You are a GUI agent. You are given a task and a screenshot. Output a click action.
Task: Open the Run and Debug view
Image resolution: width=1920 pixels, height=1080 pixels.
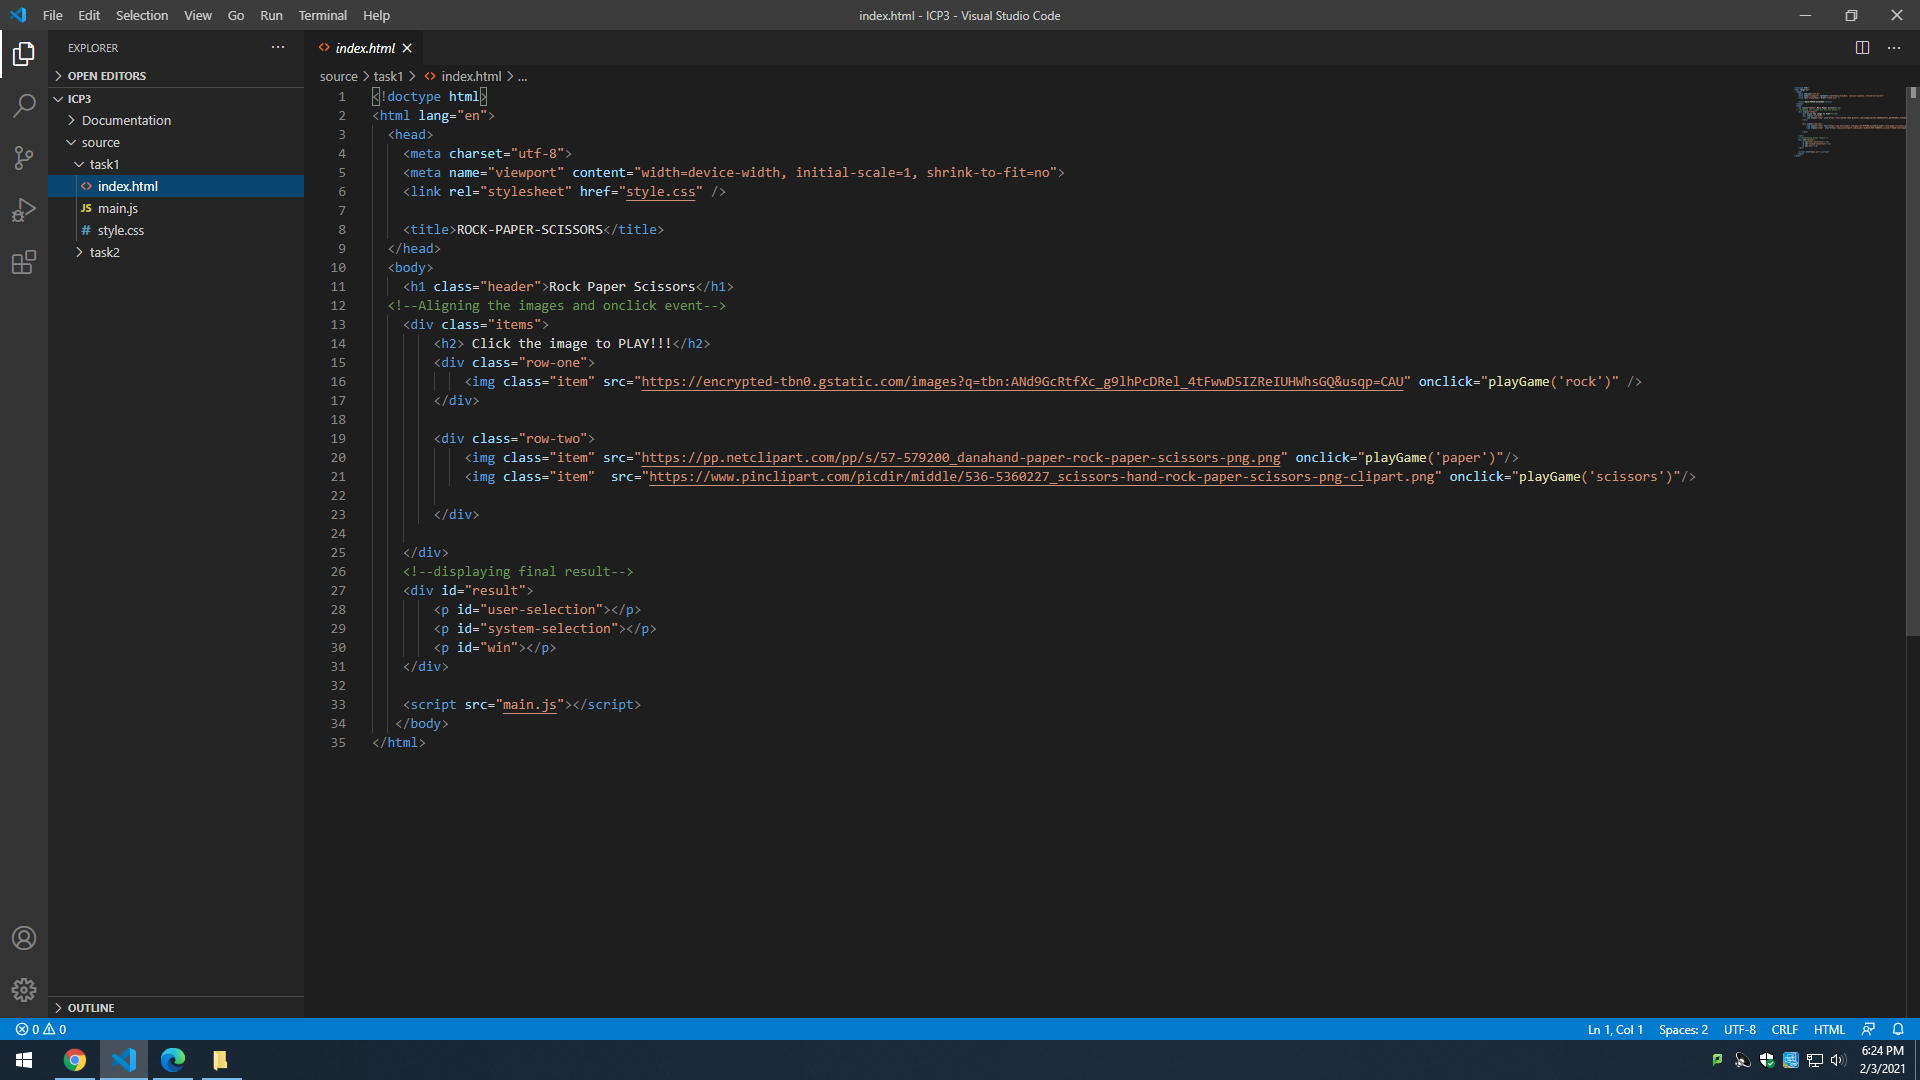click(24, 210)
